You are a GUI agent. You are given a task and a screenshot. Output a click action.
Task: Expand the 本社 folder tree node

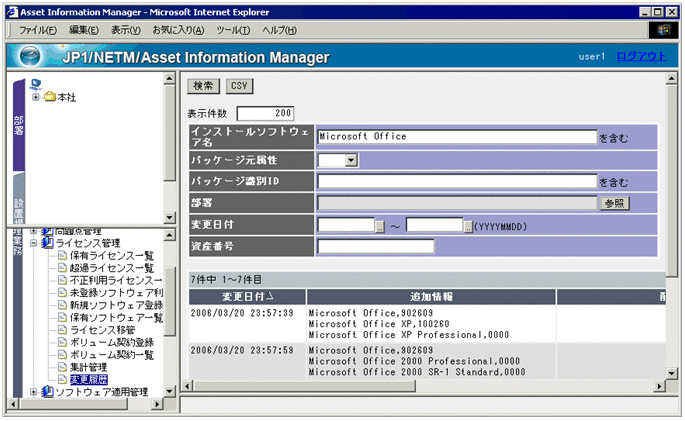(36, 97)
